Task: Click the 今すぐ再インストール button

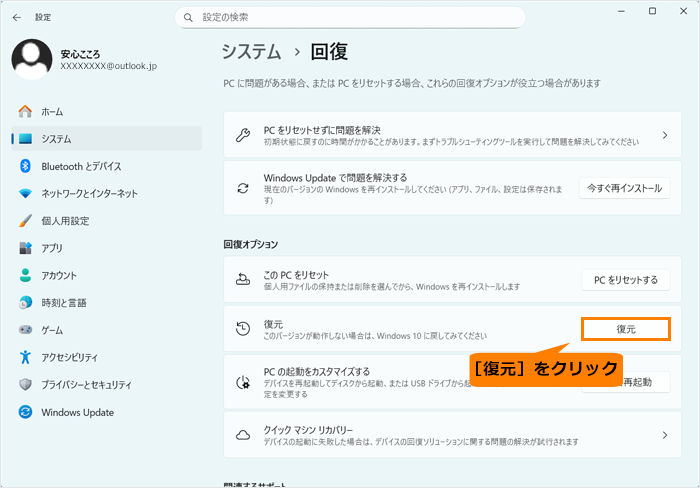Action: (x=624, y=188)
